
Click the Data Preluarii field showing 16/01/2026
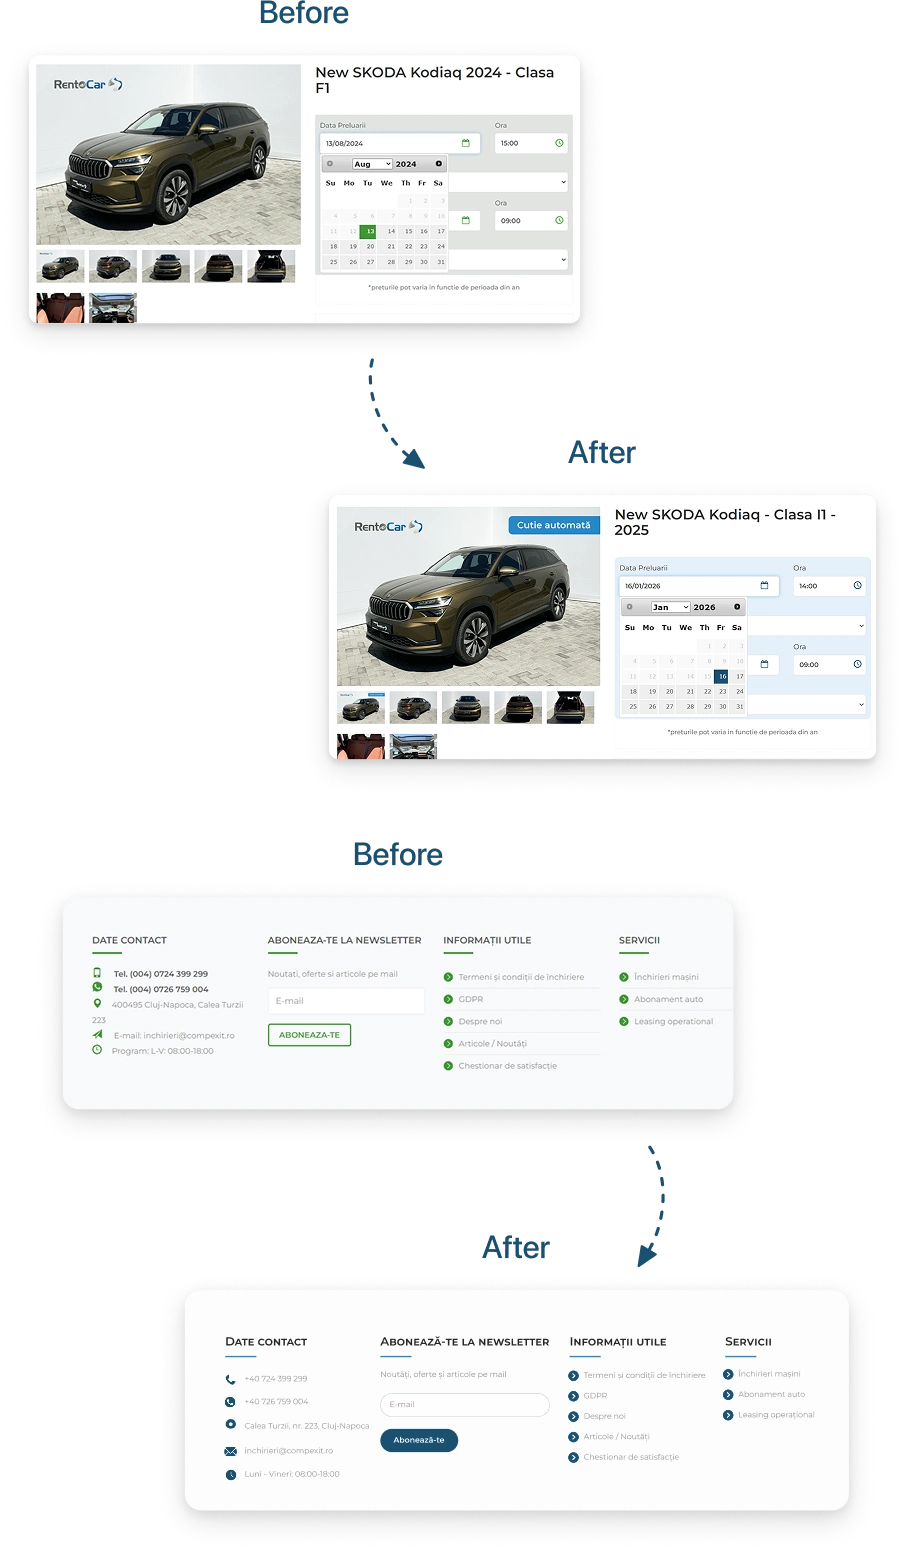(x=699, y=586)
